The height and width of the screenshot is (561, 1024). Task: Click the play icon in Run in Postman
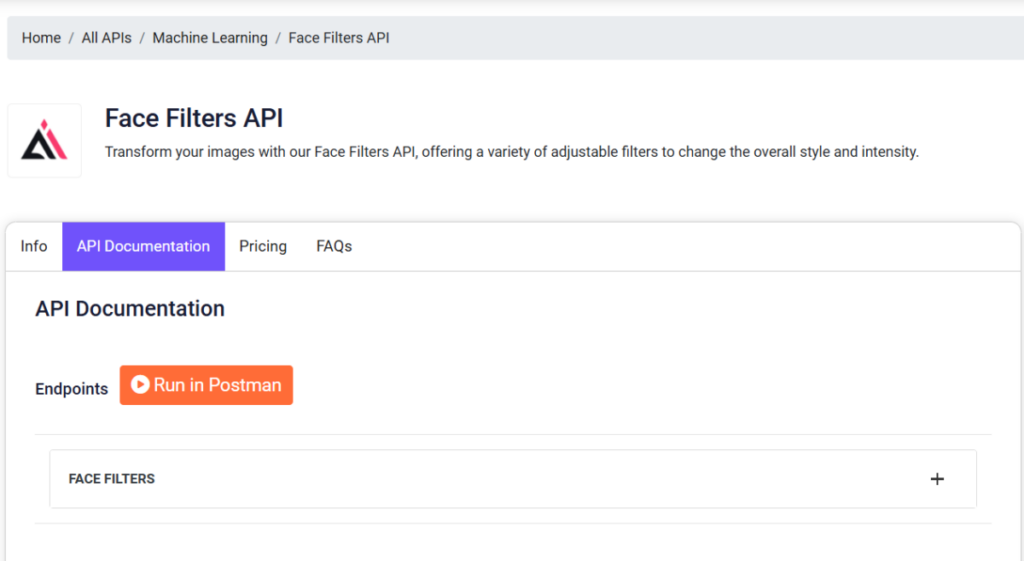[140, 385]
